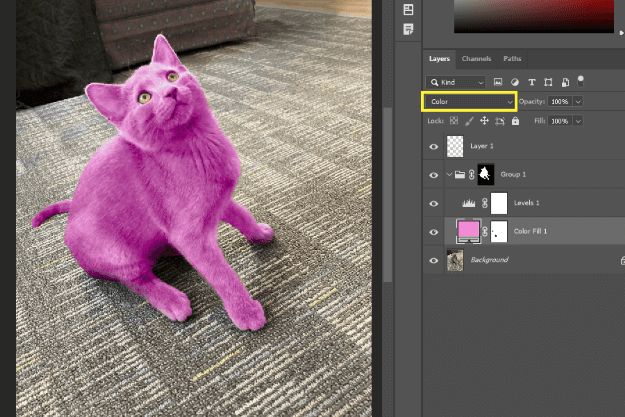
Task: Select the Levels 1 white mask thumbnail
Action: pyautogui.click(x=499, y=203)
